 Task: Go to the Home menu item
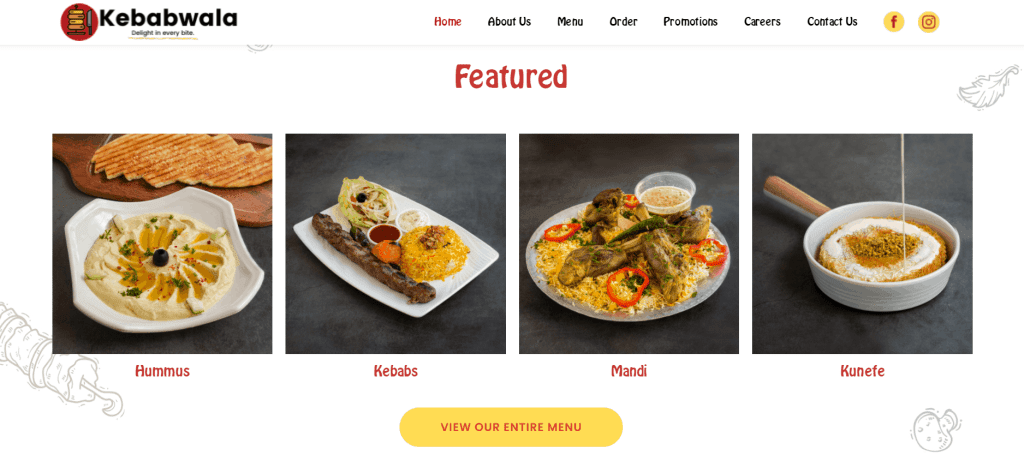click(x=447, y=22)
